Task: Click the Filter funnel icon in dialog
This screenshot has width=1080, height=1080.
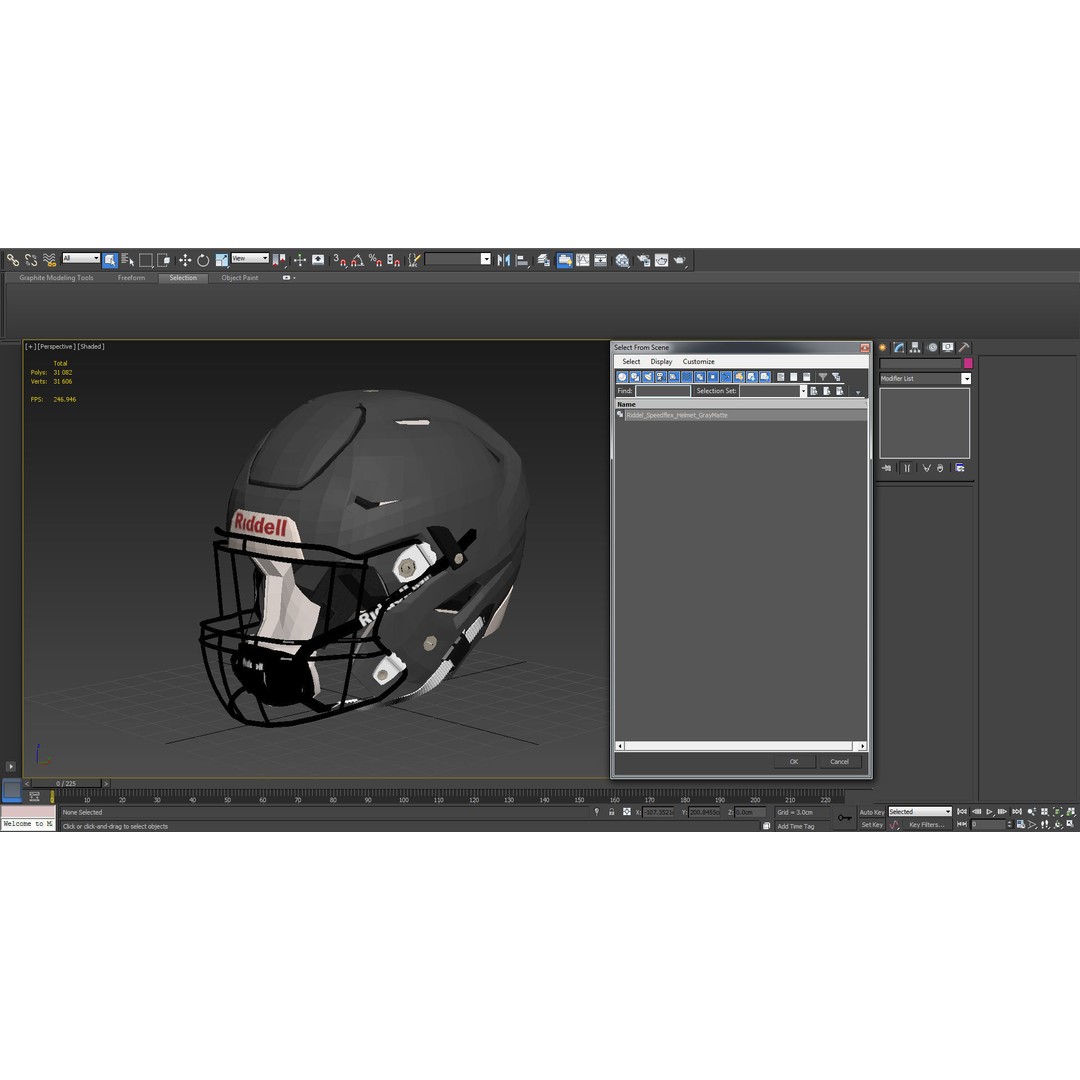Action: tap(822, 377)
